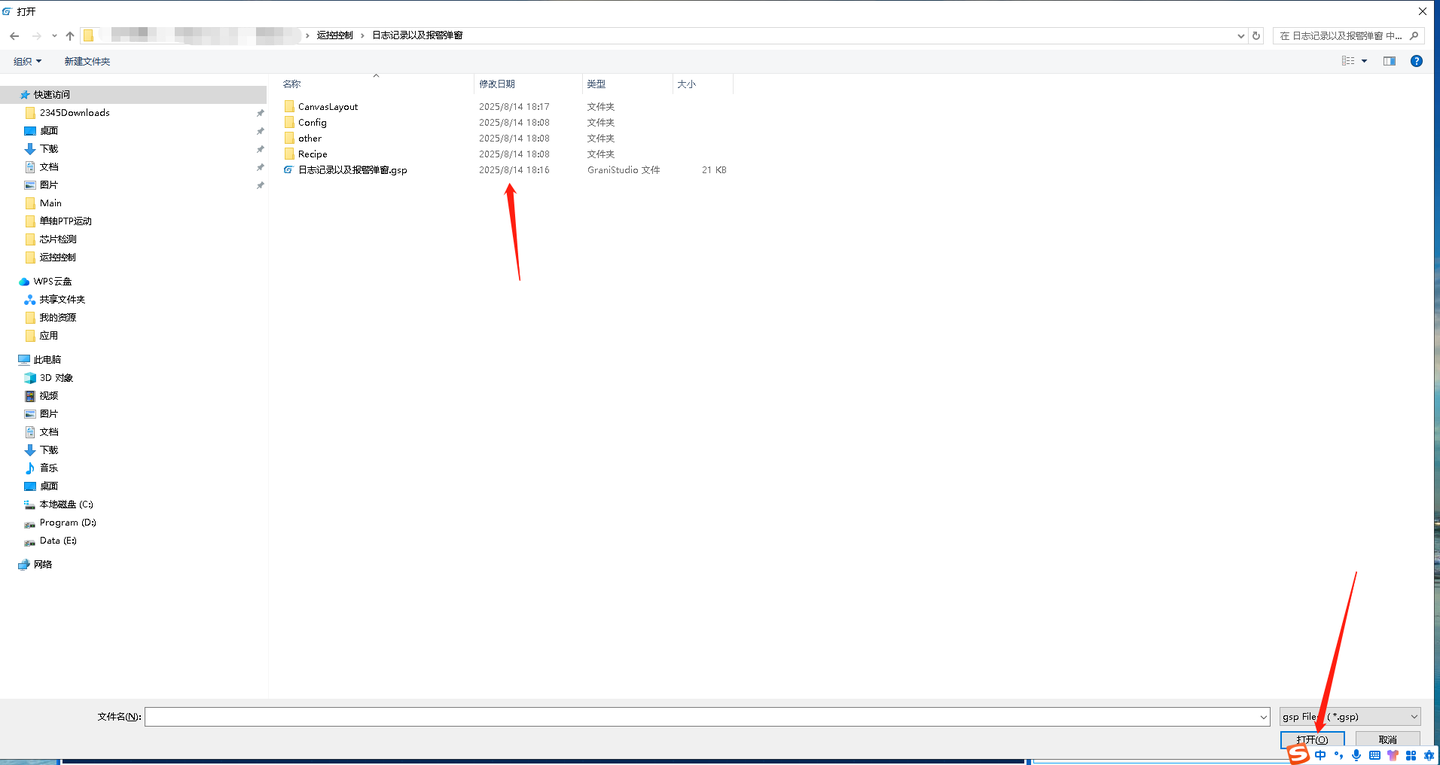Click 新建文件夹 button

tap(87, 61)
